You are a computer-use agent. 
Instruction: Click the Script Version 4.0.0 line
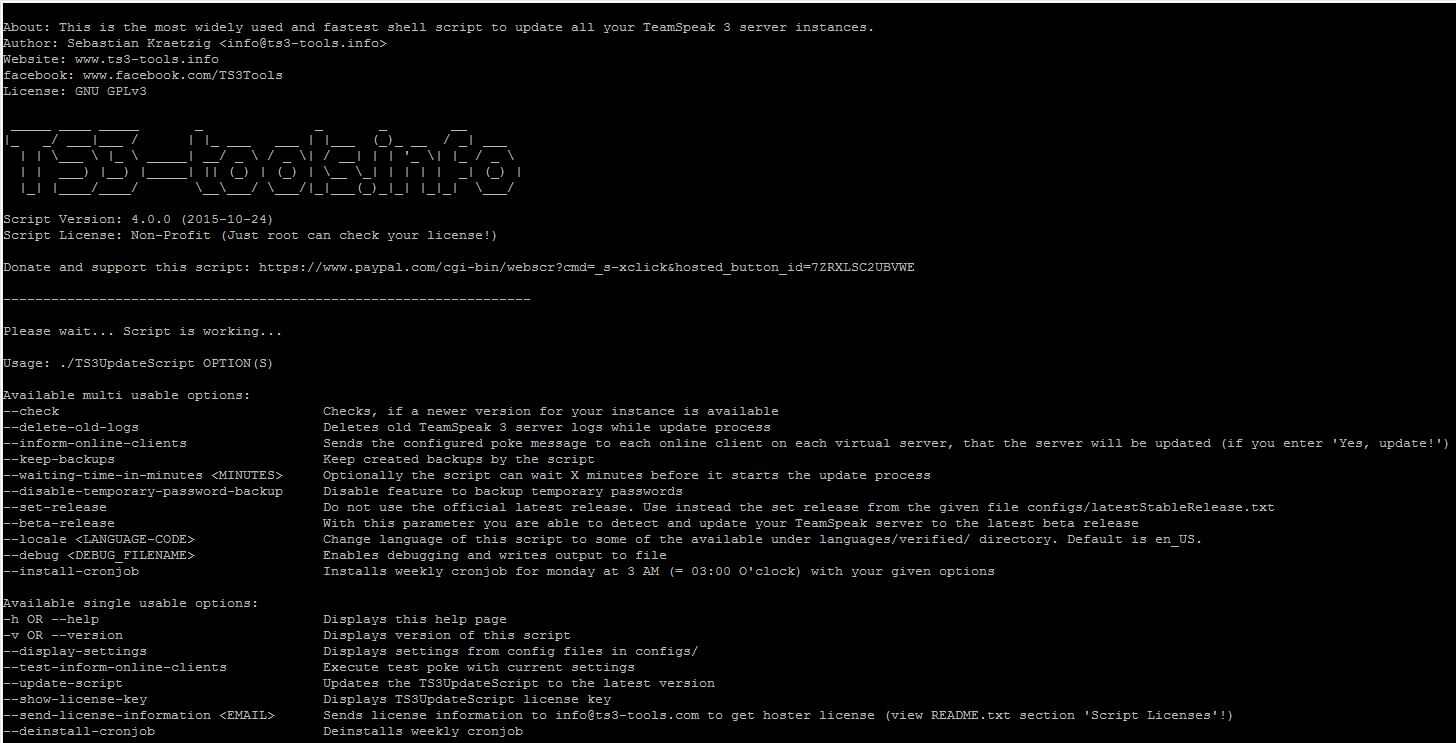tap(138, 220)
